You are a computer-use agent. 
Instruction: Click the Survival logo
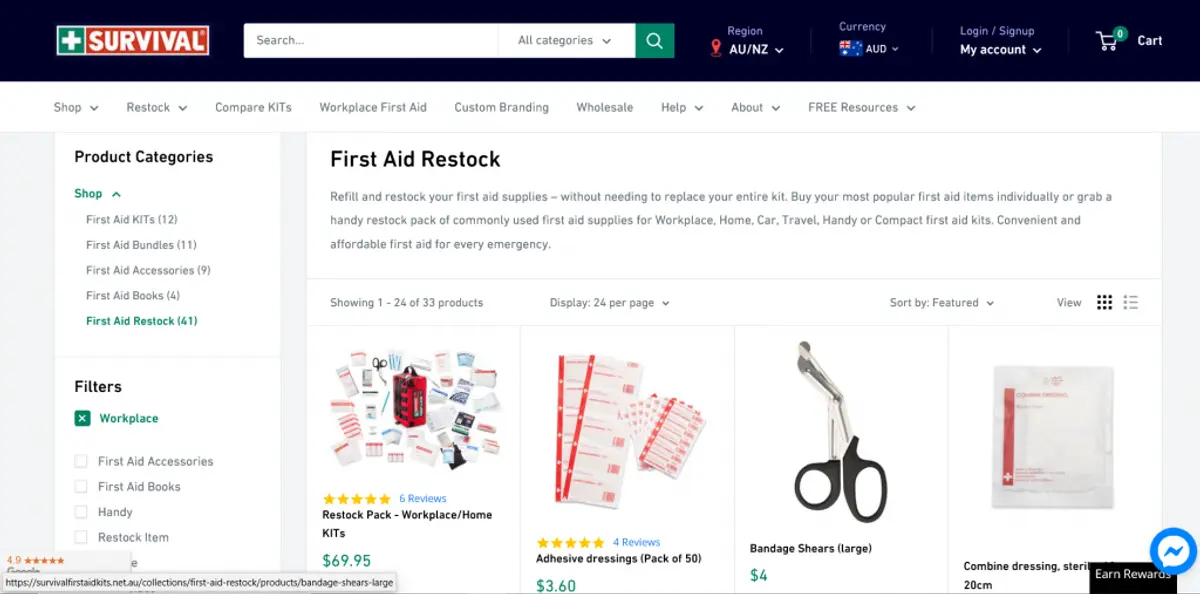tap(133, 41)
